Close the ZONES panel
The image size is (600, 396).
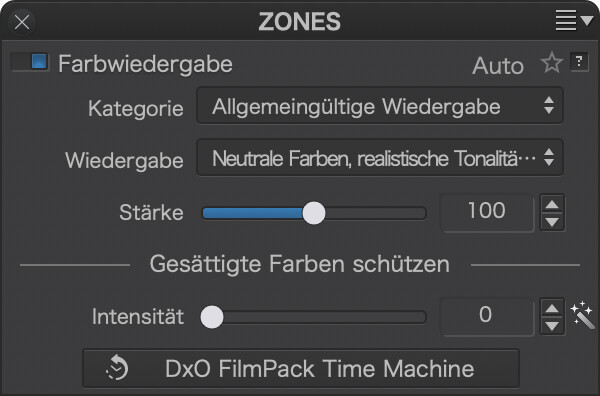coord(22,22)
